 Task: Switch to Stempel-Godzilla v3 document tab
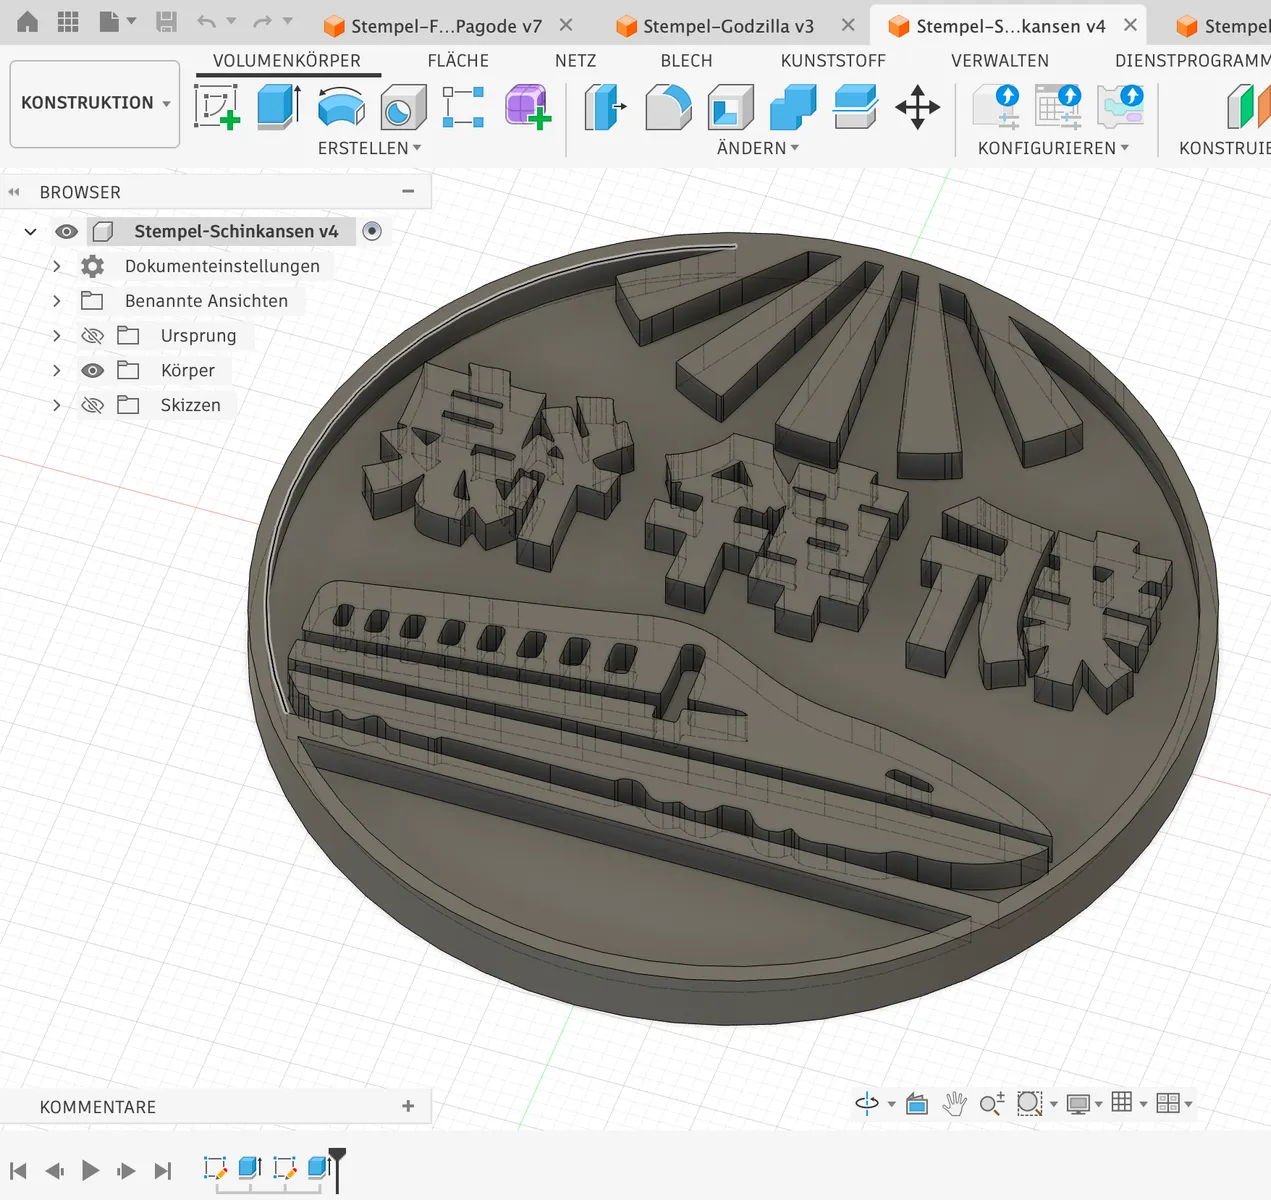728,26
